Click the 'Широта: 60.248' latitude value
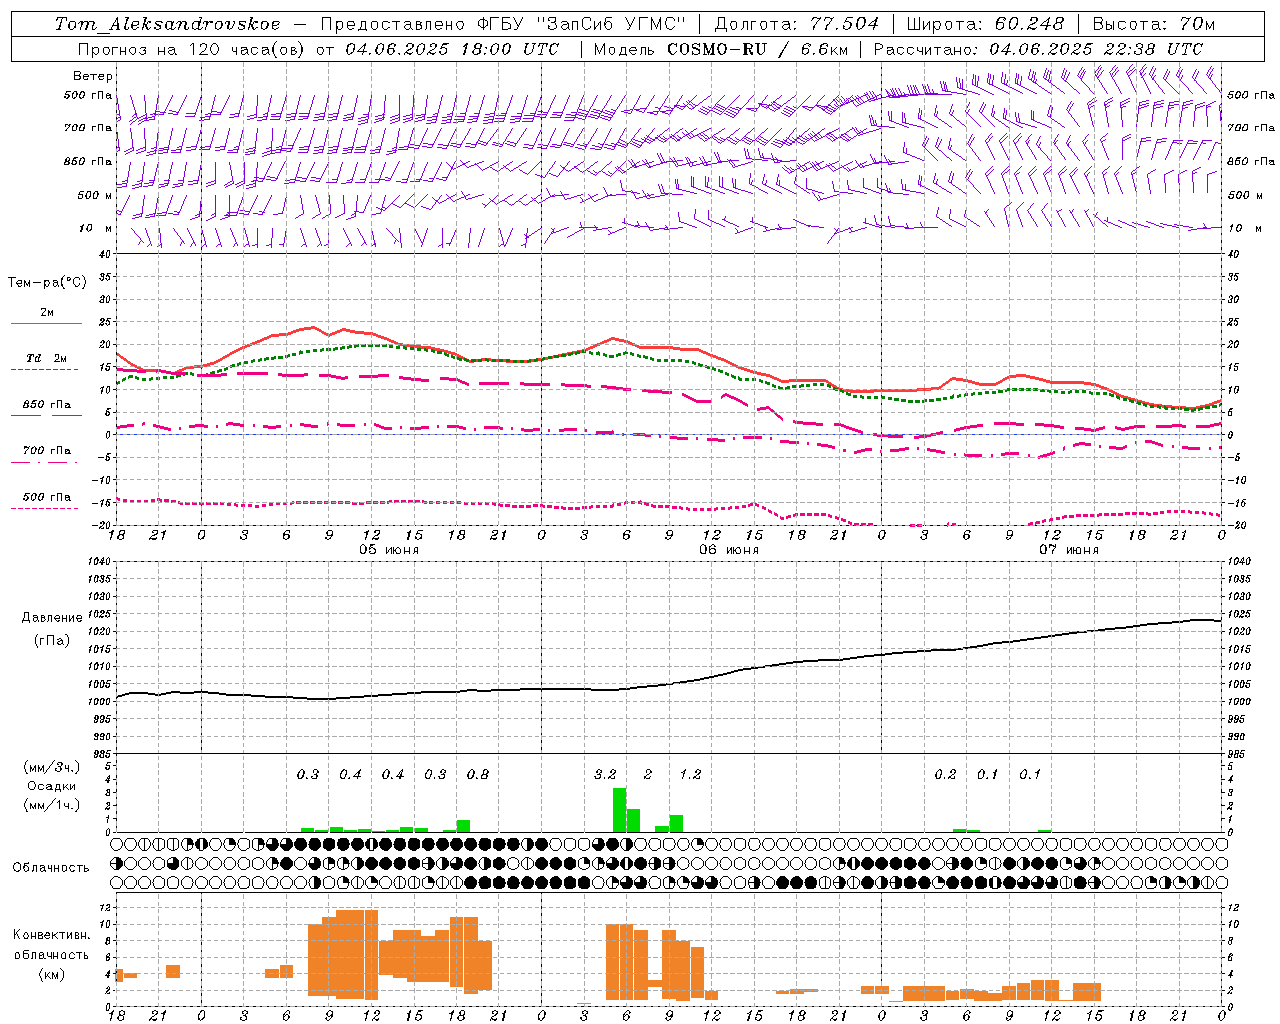The image size is (1280, 1024). click(986, 24)
